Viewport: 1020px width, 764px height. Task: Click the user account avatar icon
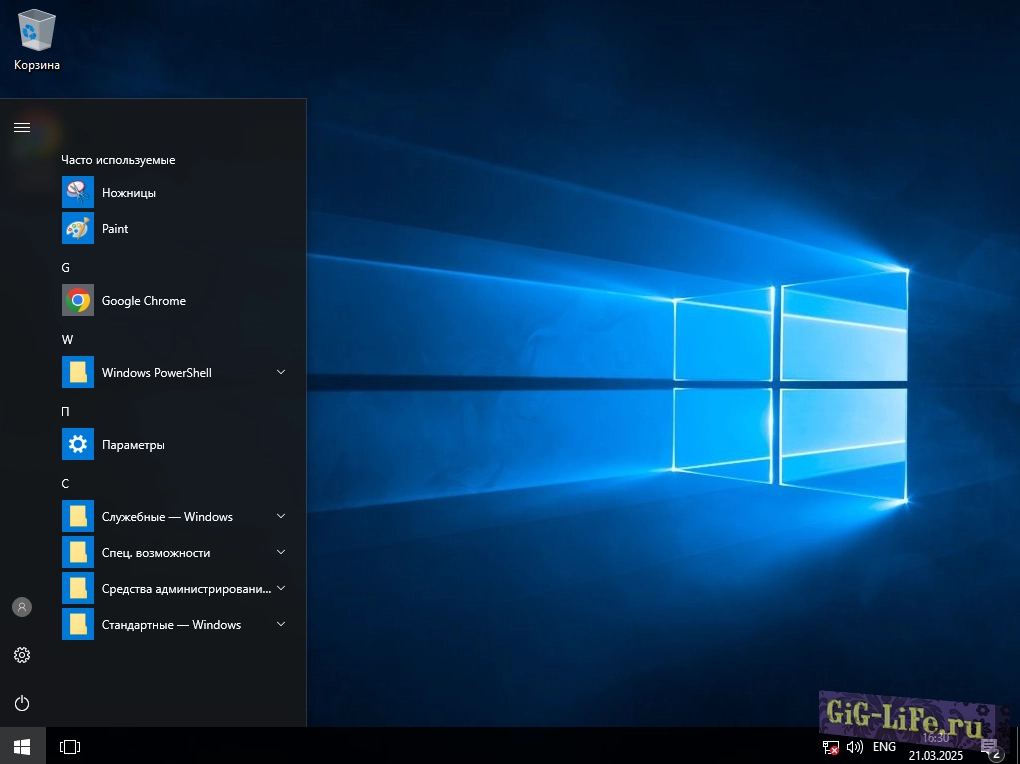22,607
